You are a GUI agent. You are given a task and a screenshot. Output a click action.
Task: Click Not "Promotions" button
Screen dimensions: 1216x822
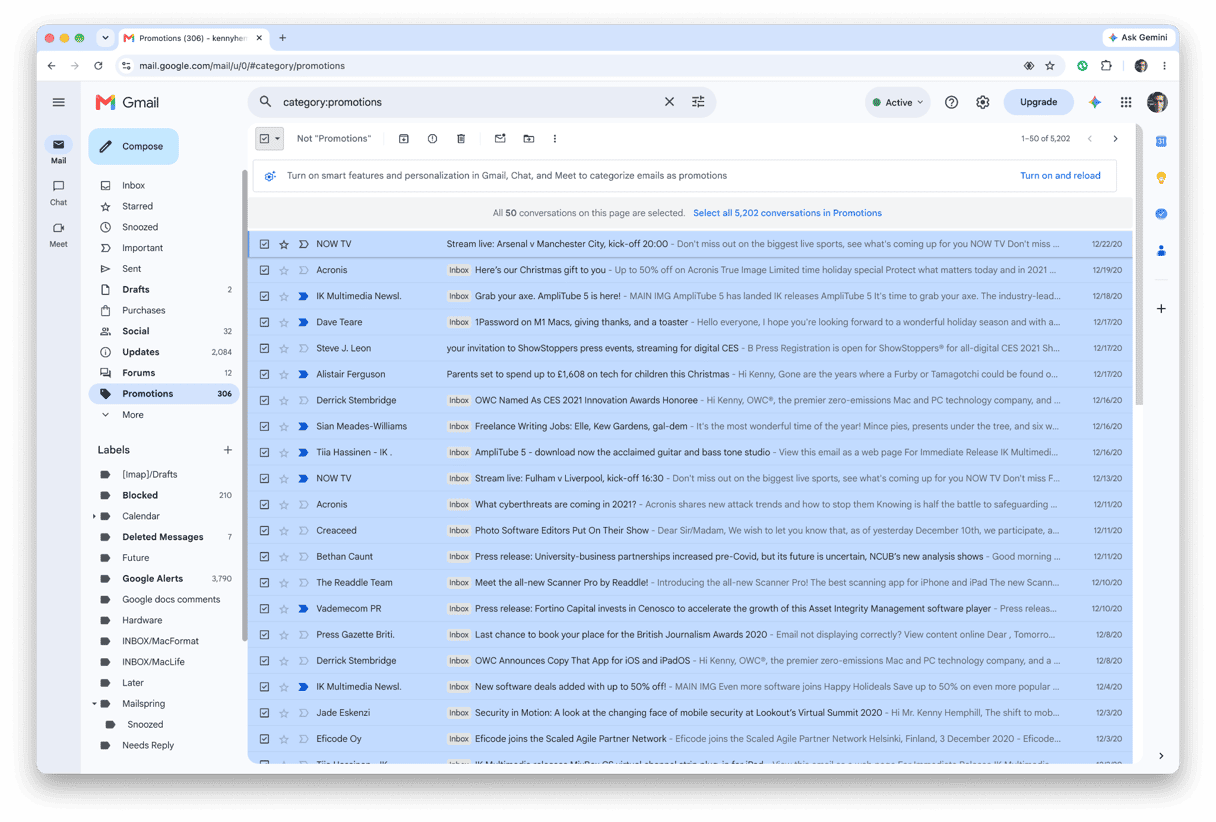coord(333,139)
